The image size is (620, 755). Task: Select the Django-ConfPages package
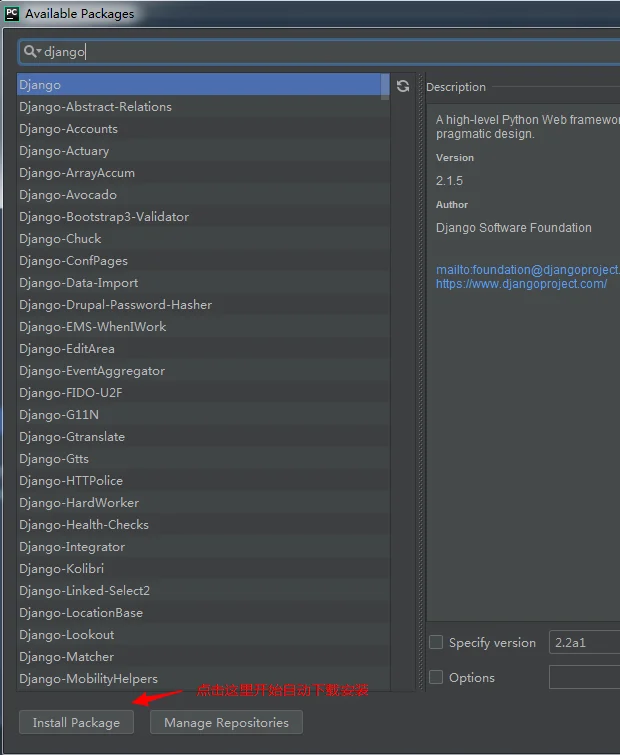(204, 260)
